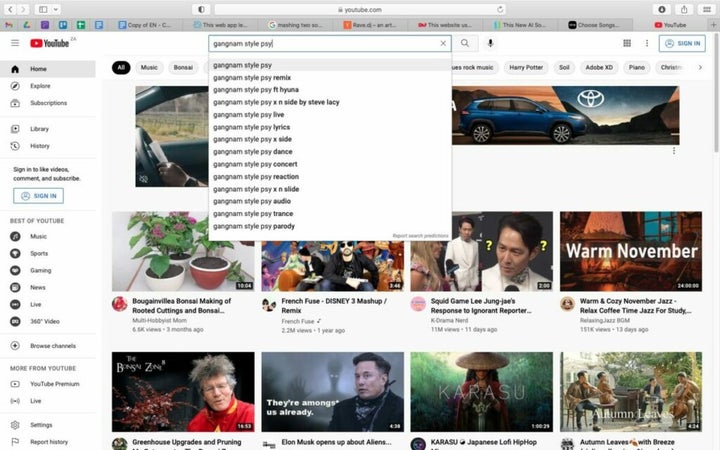720x450 pixels.
Task: Clear the search box text
Action: click(x=443, y=44)
